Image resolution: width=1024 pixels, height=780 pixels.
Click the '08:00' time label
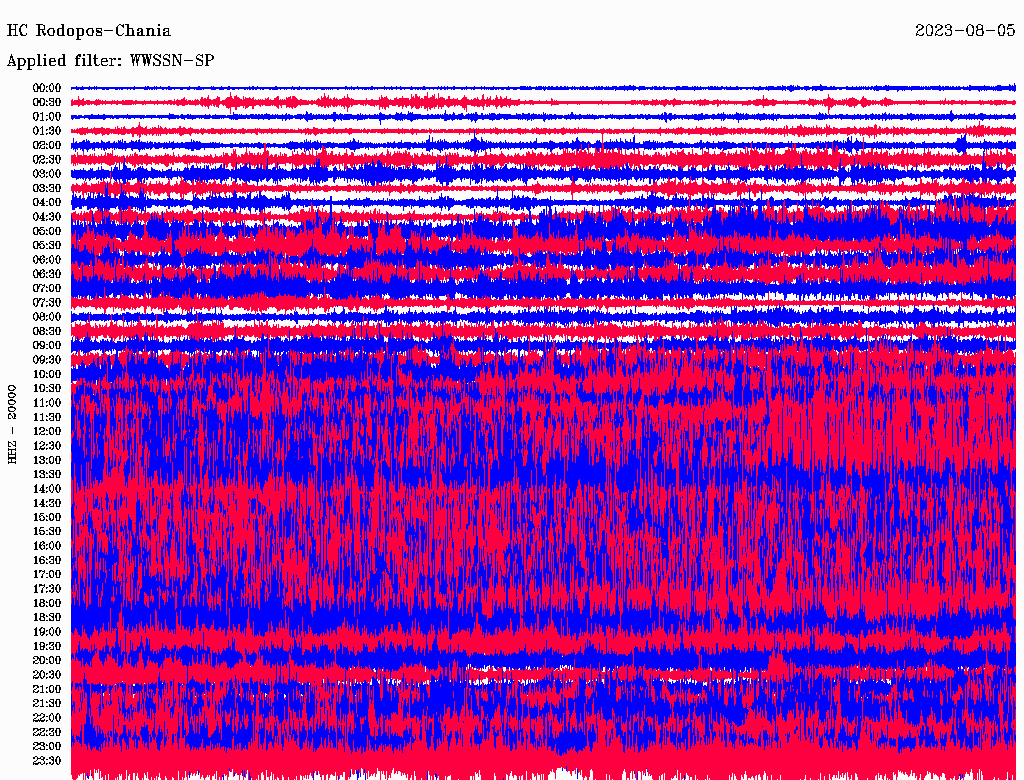point(47,317)
